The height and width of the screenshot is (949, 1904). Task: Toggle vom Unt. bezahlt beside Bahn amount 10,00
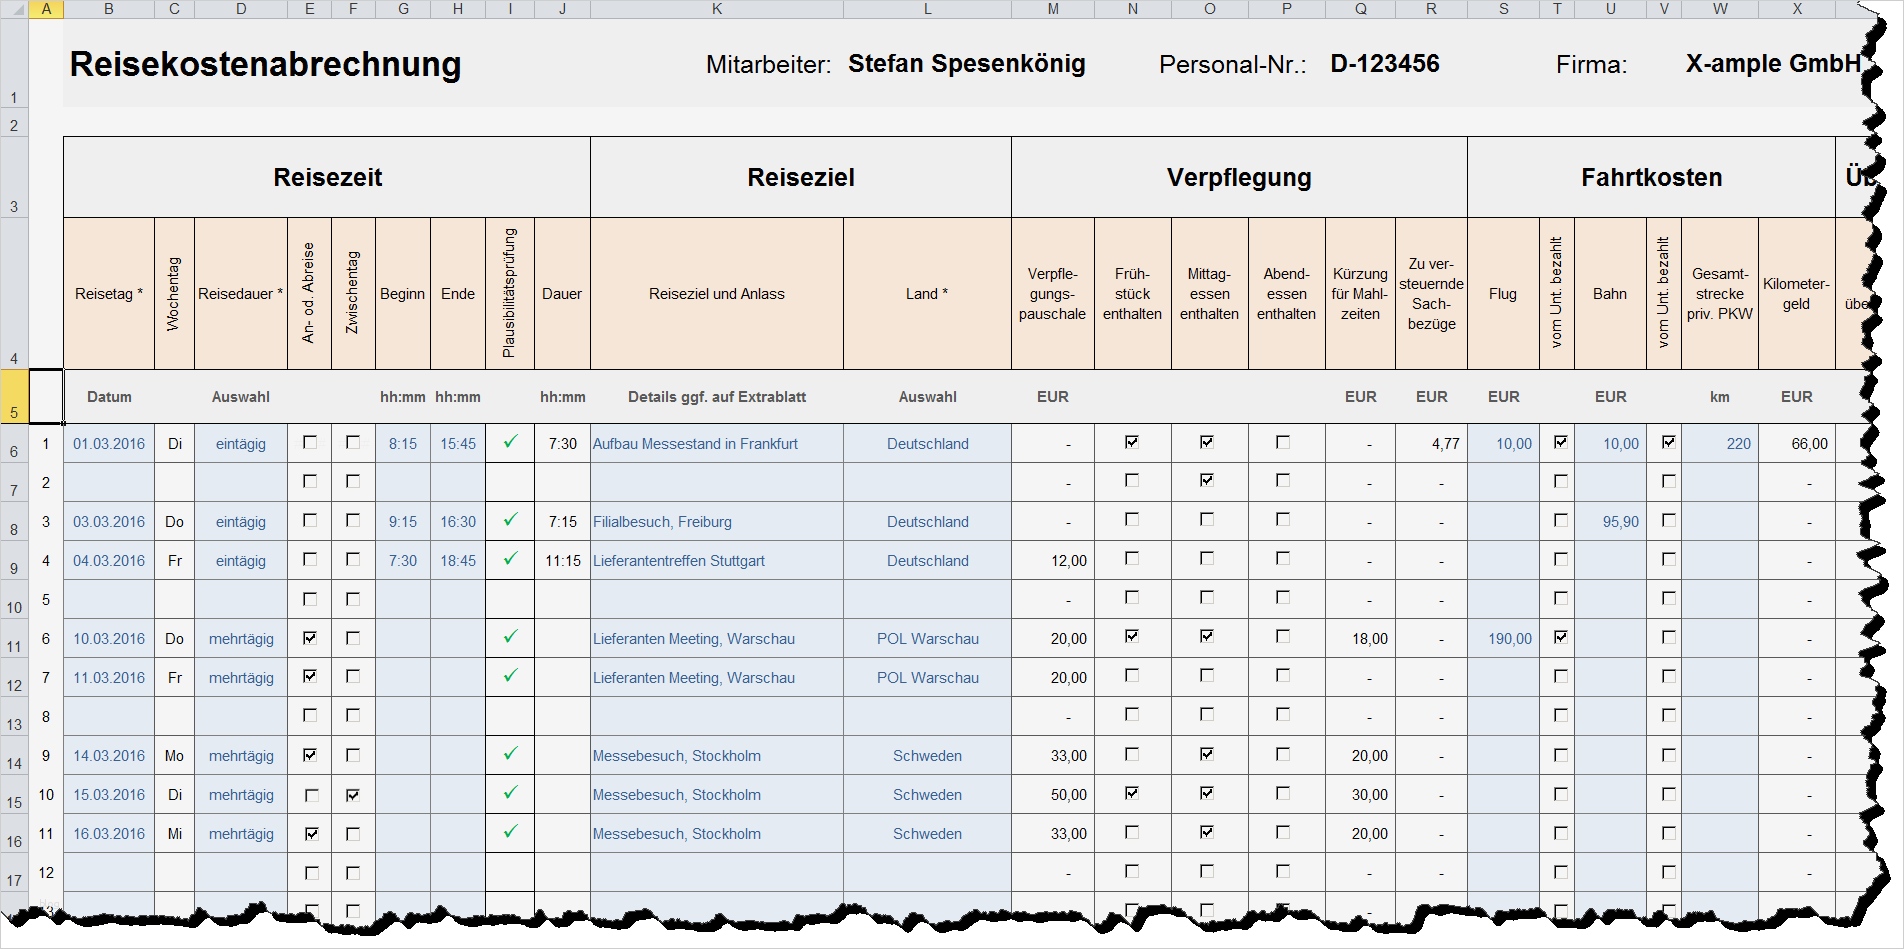[1666, 440]
